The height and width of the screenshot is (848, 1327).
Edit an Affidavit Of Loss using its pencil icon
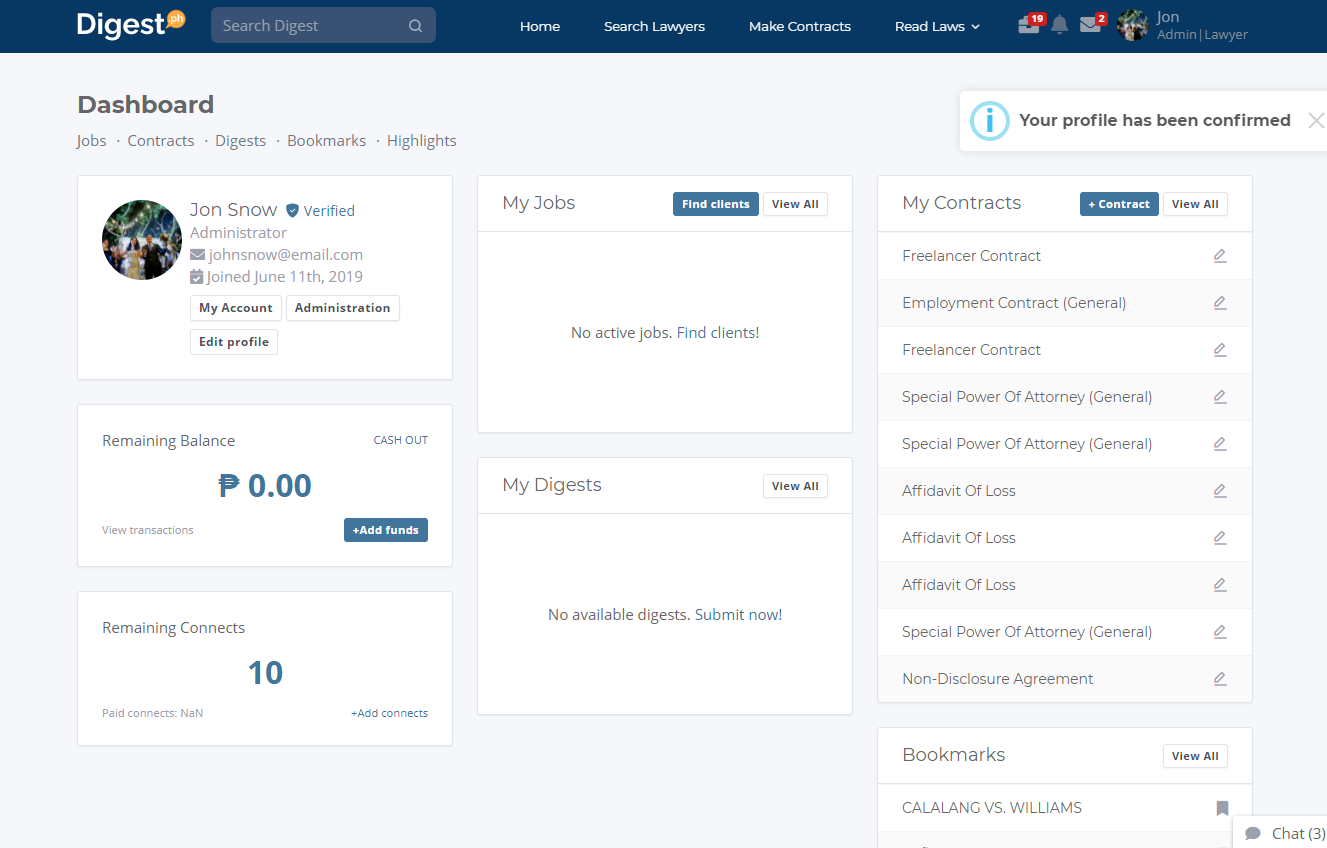coord(1219,490)
